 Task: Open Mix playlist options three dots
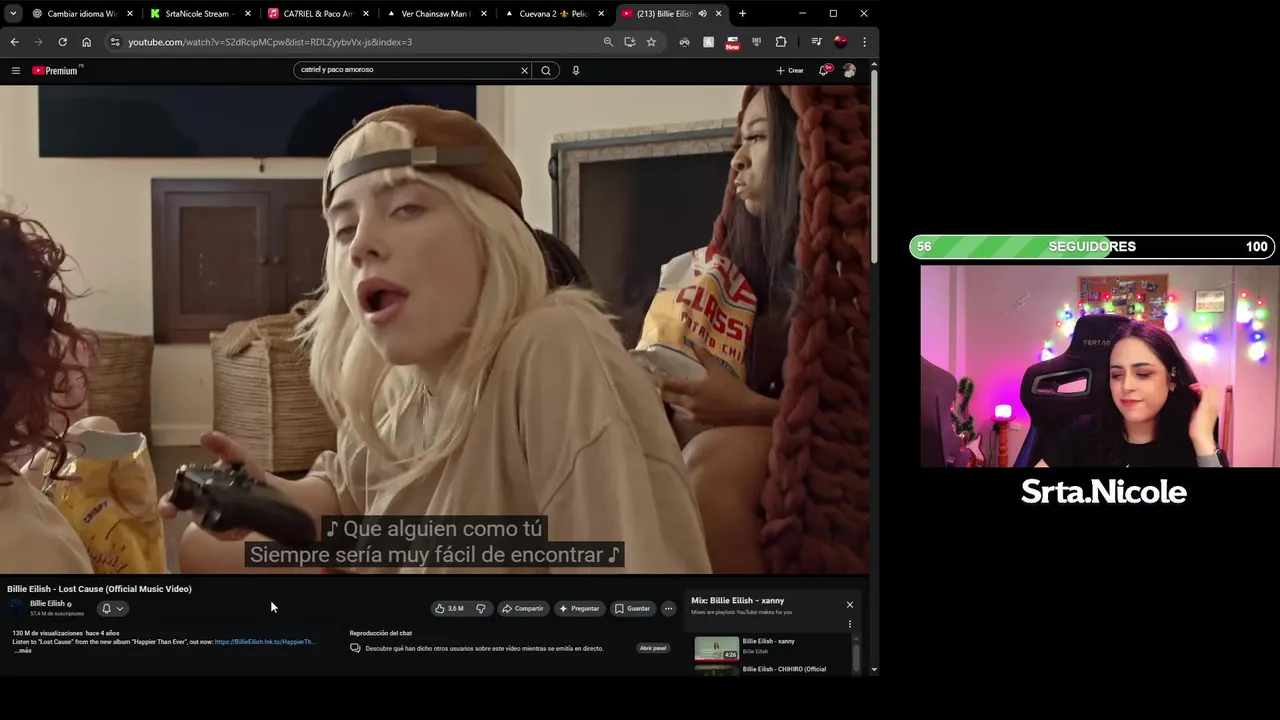pyautogui.click(x=850, y=624)
